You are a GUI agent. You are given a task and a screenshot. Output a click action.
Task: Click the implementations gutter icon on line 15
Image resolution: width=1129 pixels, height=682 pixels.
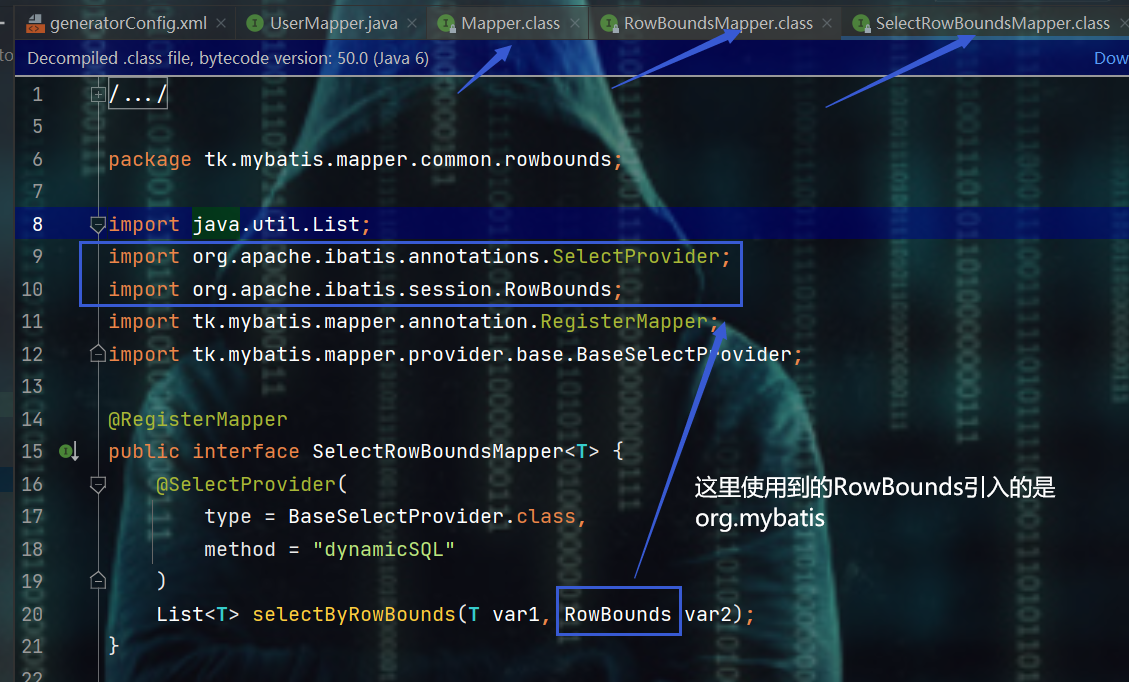[69, 452]
